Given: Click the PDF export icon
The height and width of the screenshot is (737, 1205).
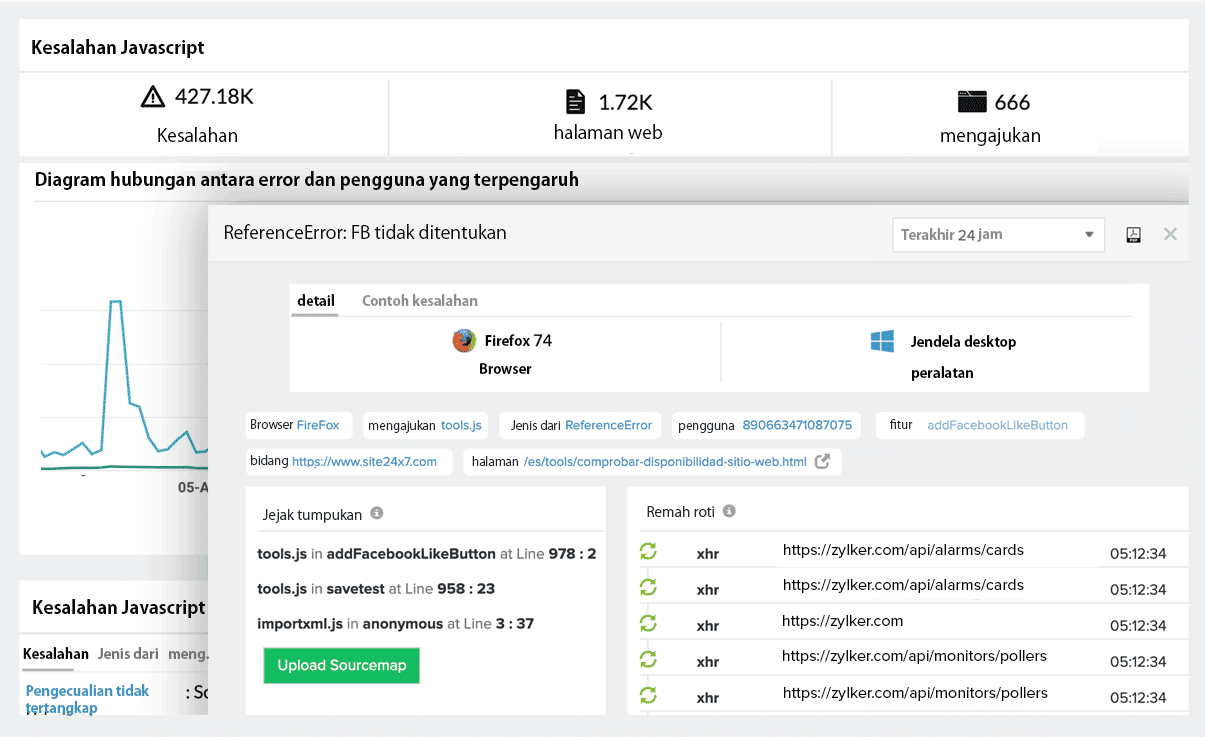Looking at the screenshot, I should [1133, 234].
